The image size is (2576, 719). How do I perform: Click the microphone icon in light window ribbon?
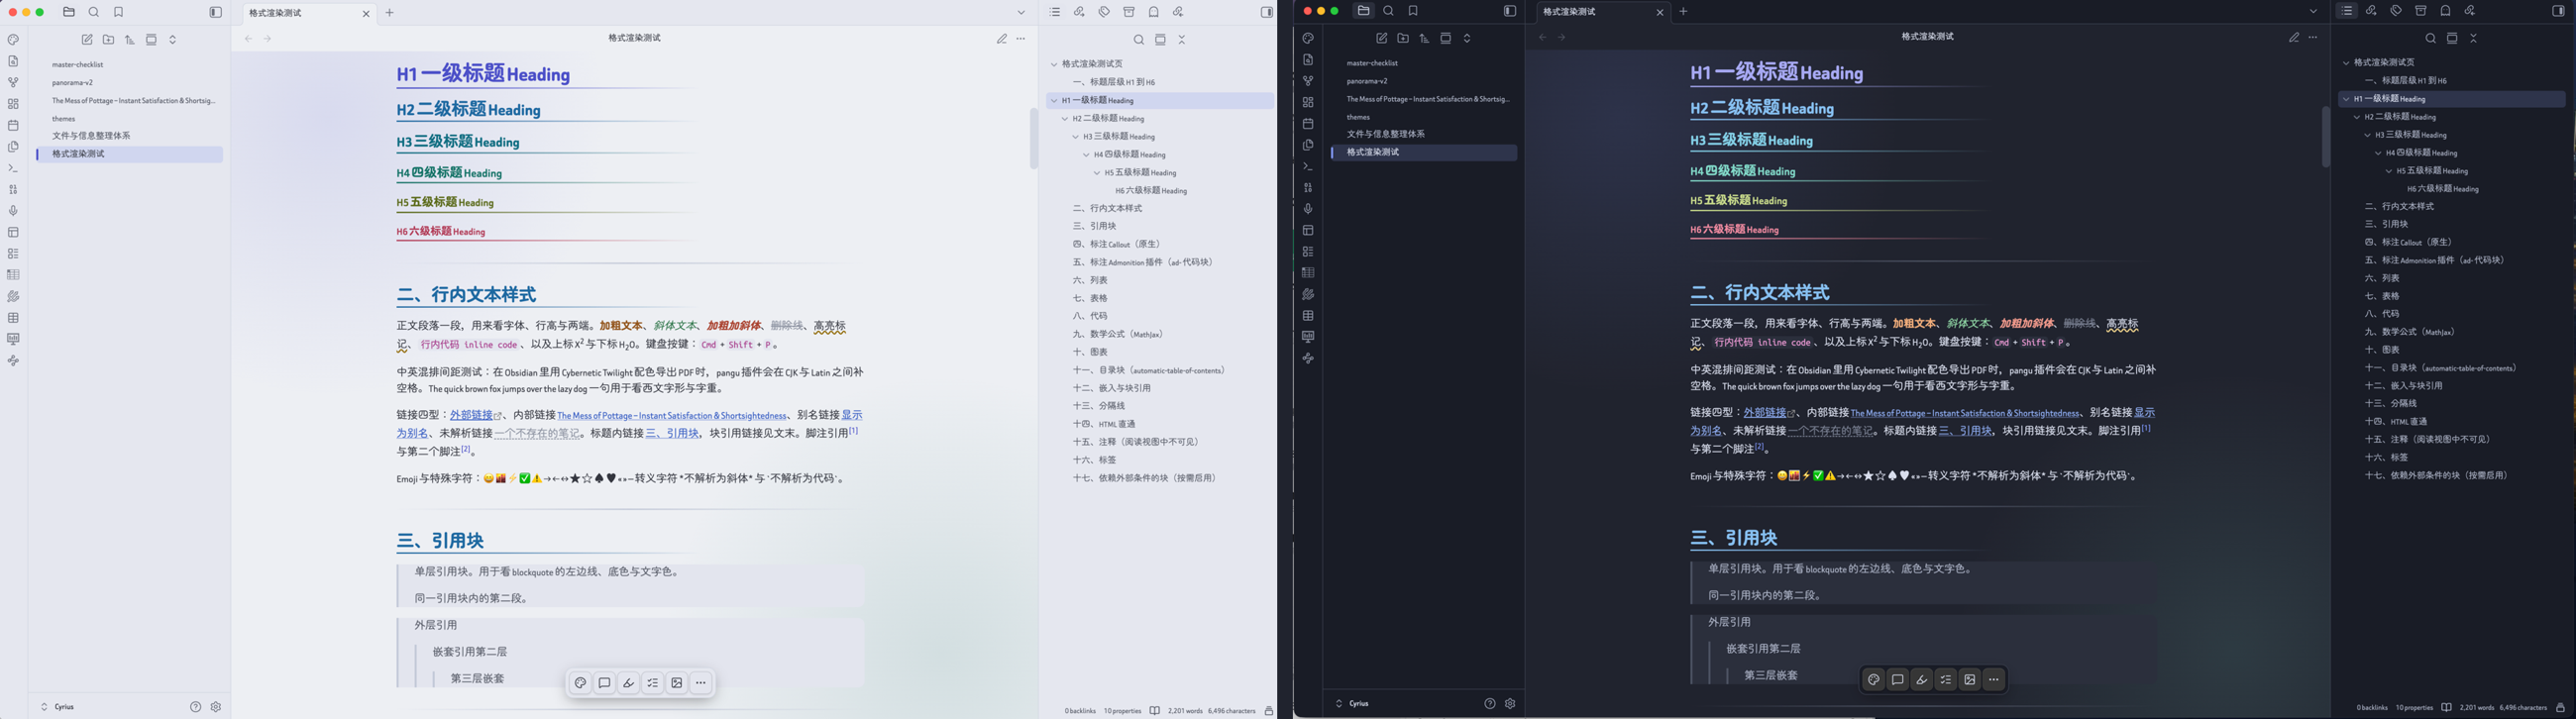pos(13,211)
